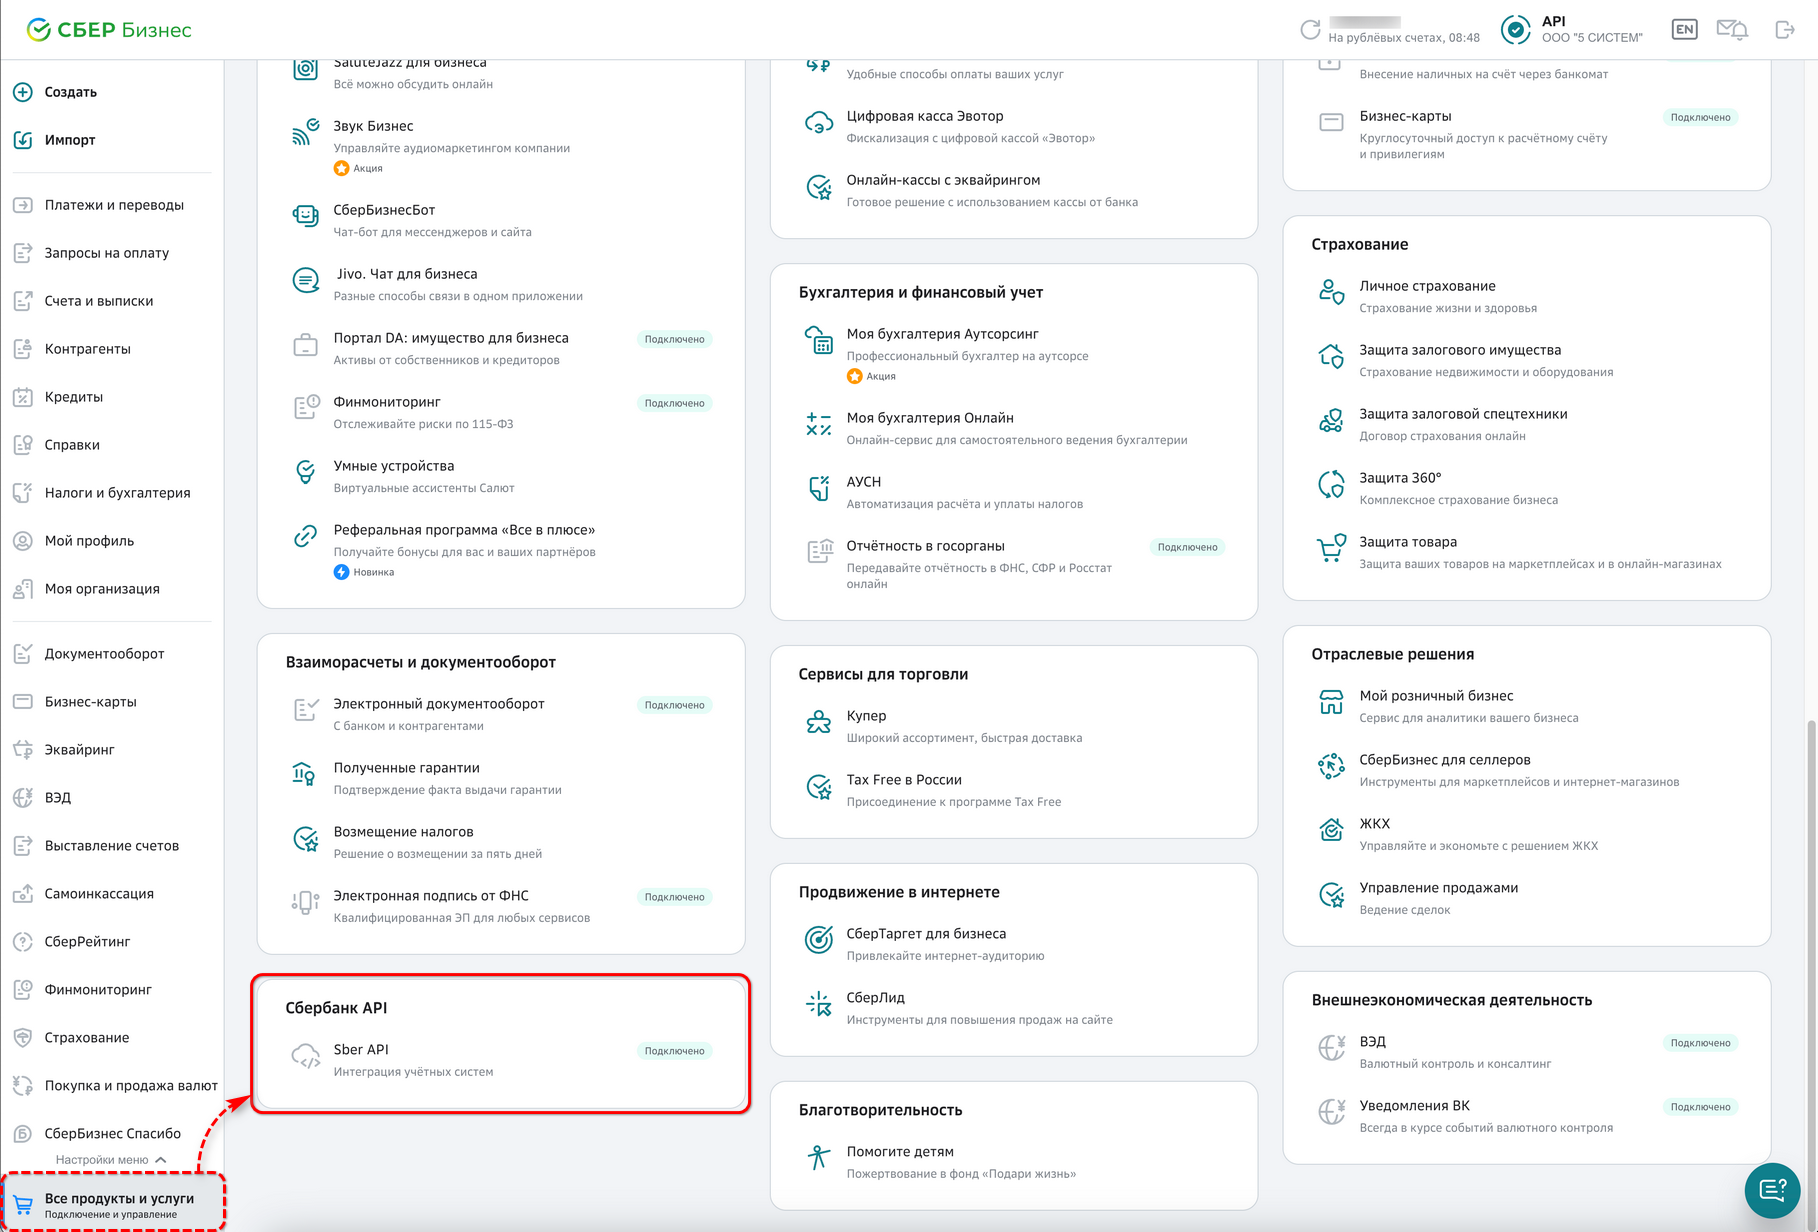Screen dimensions: 1818x1232
Task: Open Отчётность в госорганы service
Action: [x=1014, y=566]
